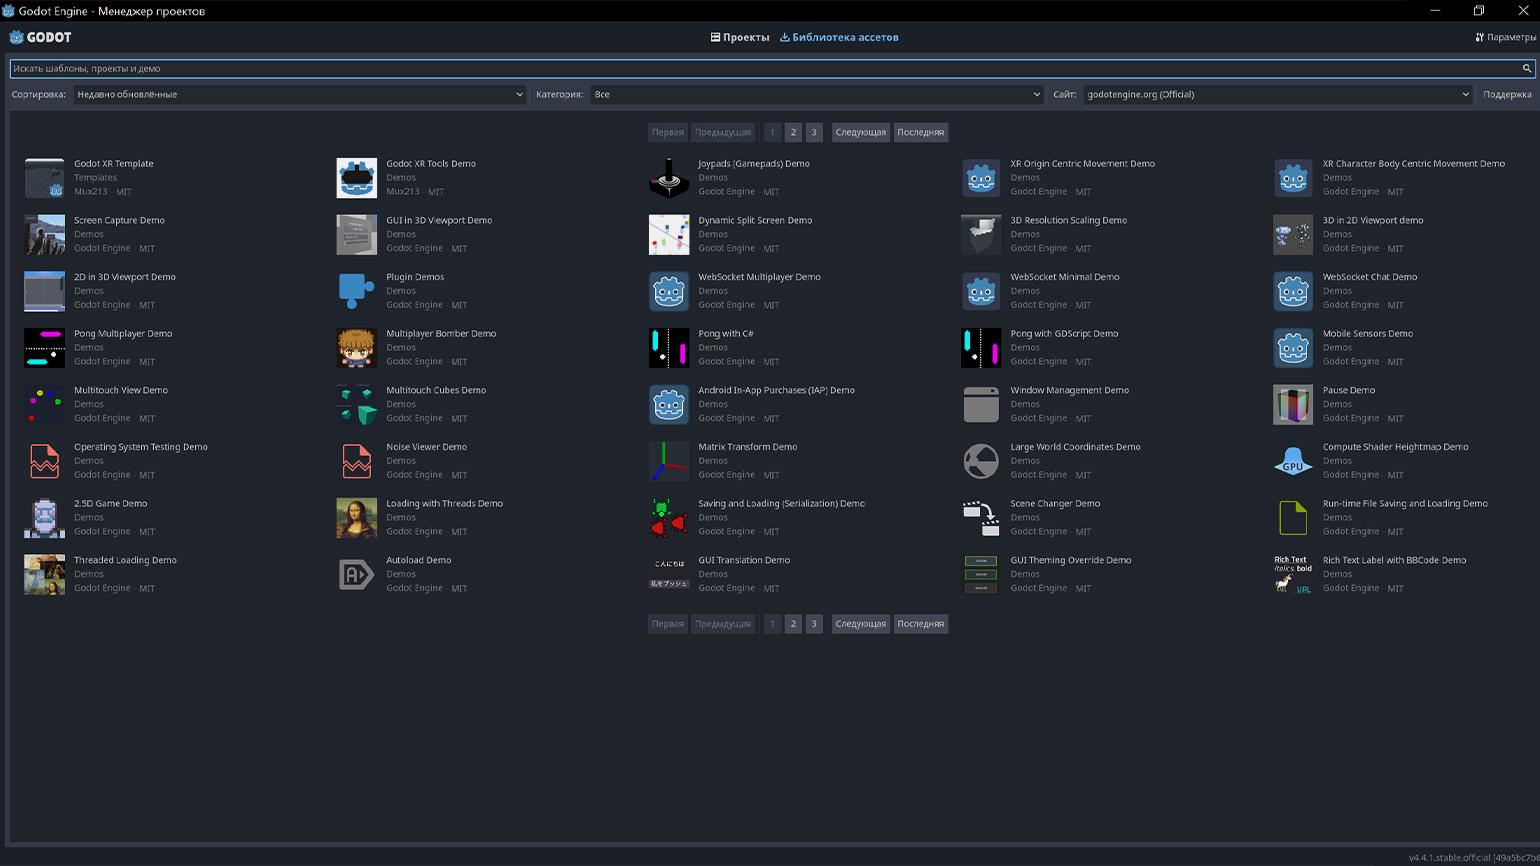Click Templates category under Godot XR Template
The height and width of the screenshot is (866, 1540).
(x=95, y=178)
